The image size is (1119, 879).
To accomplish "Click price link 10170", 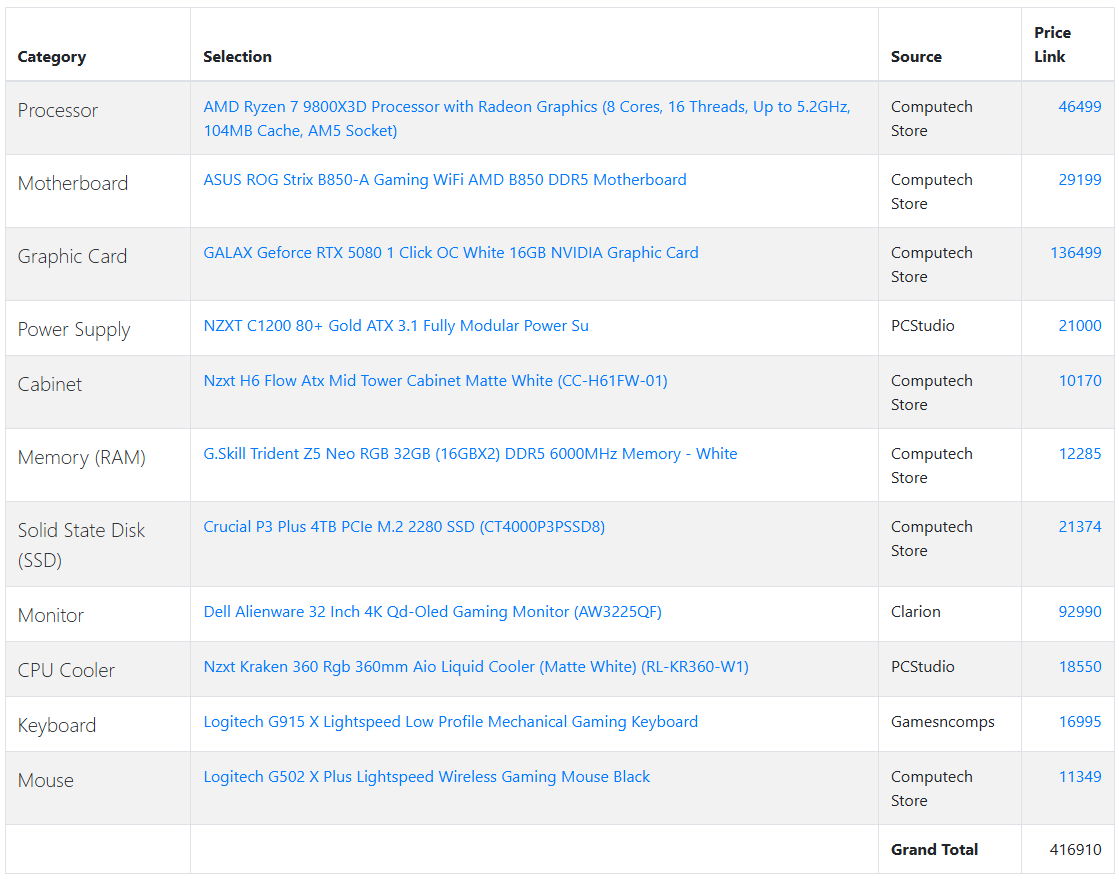I will pos(1080,380).
